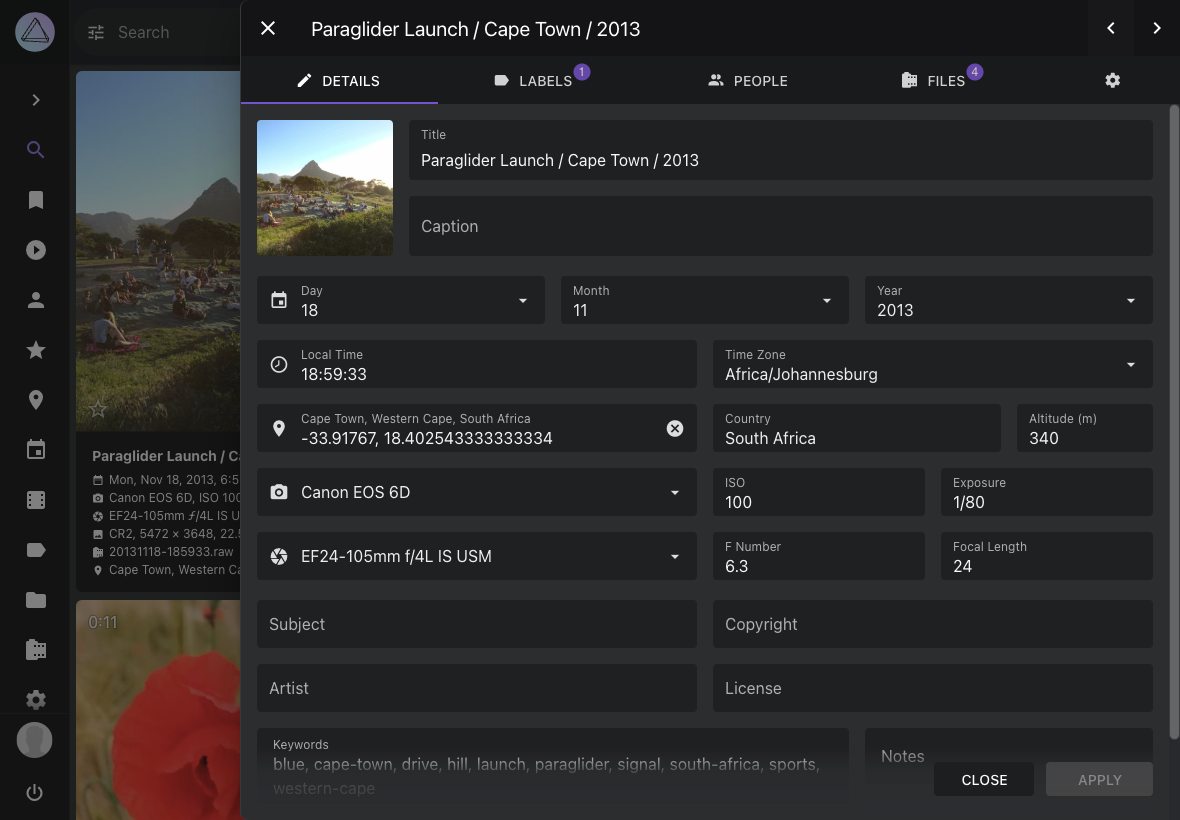The width and height of the screenshot is (1180, 820).
Task: Click the APPLY button
Action: [1099, 779]
